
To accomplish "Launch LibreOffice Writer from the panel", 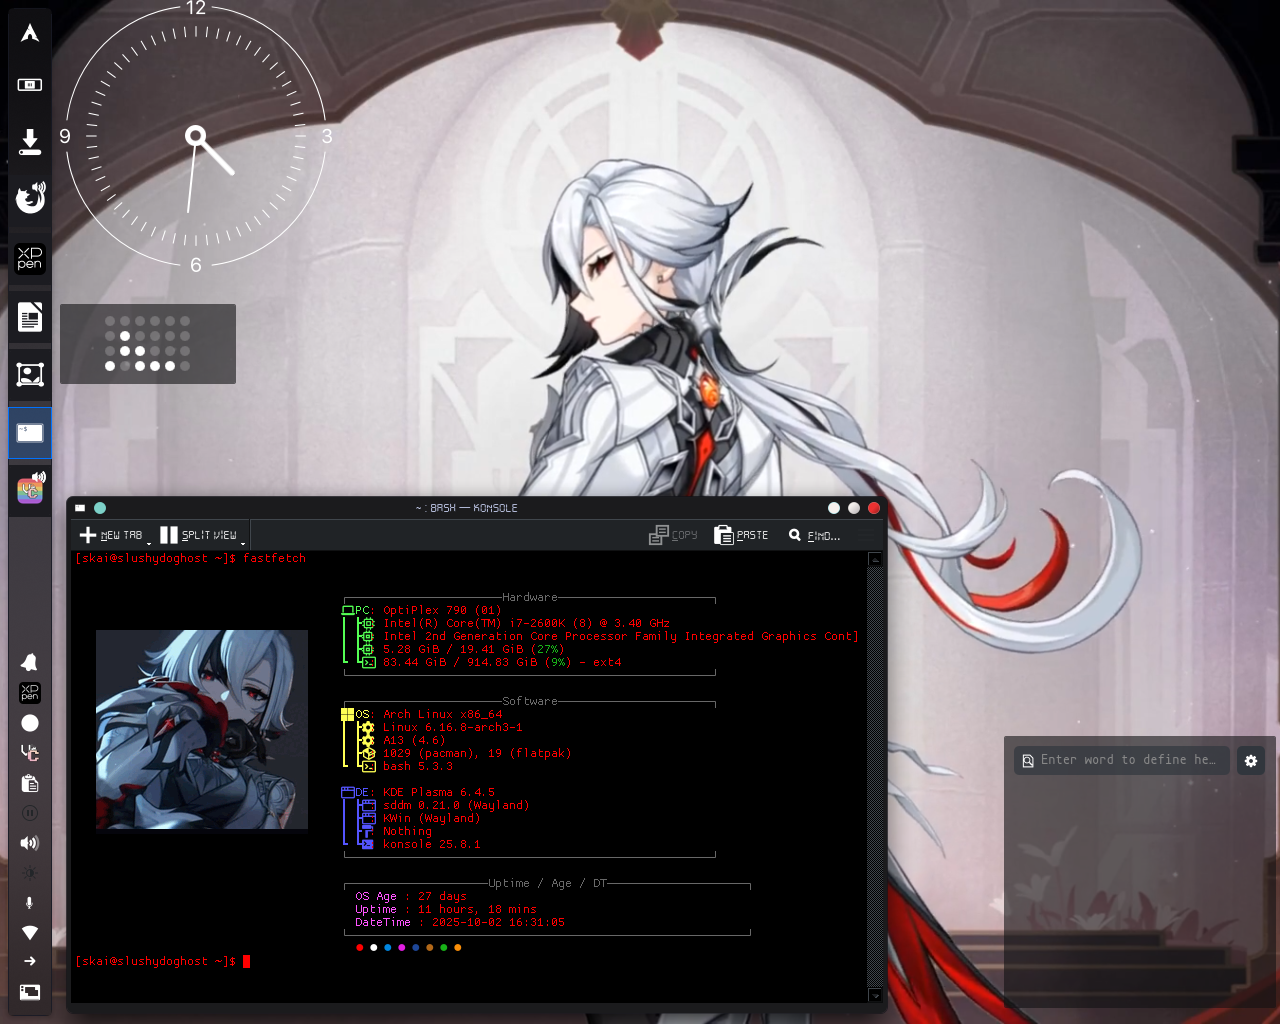I will click(30, 318).
